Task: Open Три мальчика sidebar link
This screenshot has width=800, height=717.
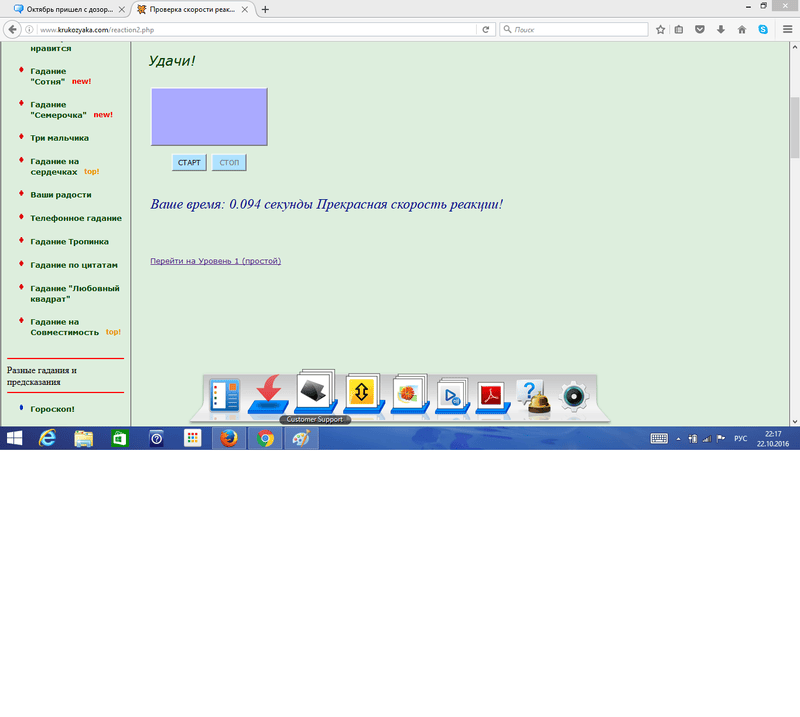Action: coord(59,138)
